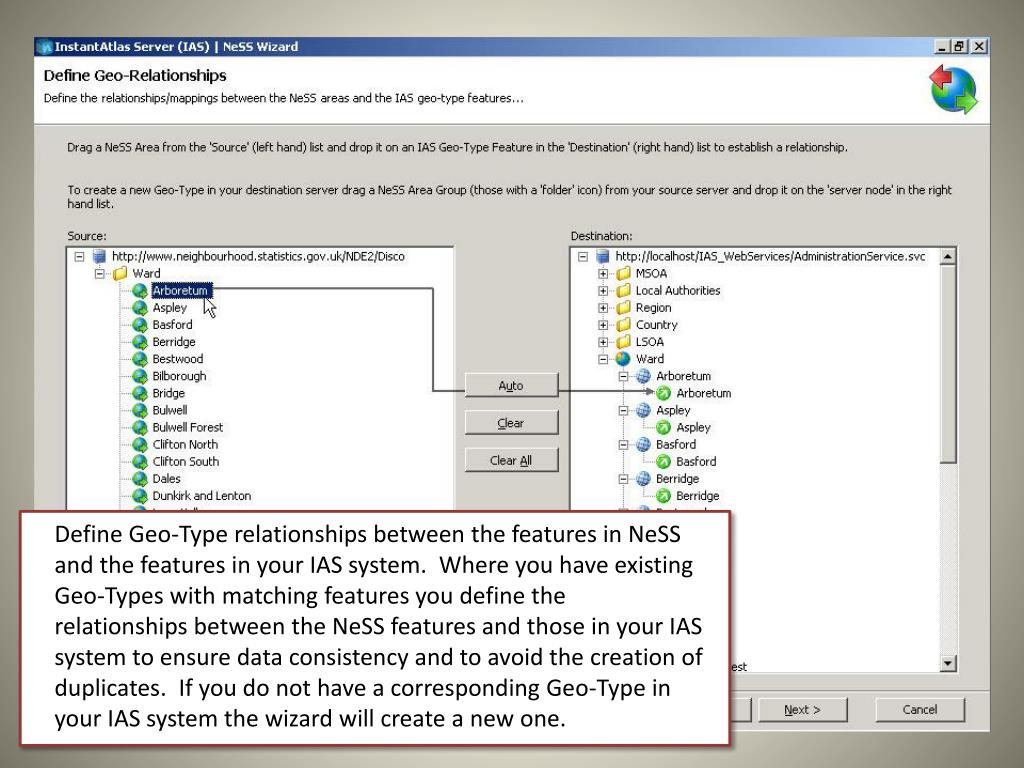Expand the MSOA node
The width and height of the screenshot is (1024, 768).
click(603, 274)
